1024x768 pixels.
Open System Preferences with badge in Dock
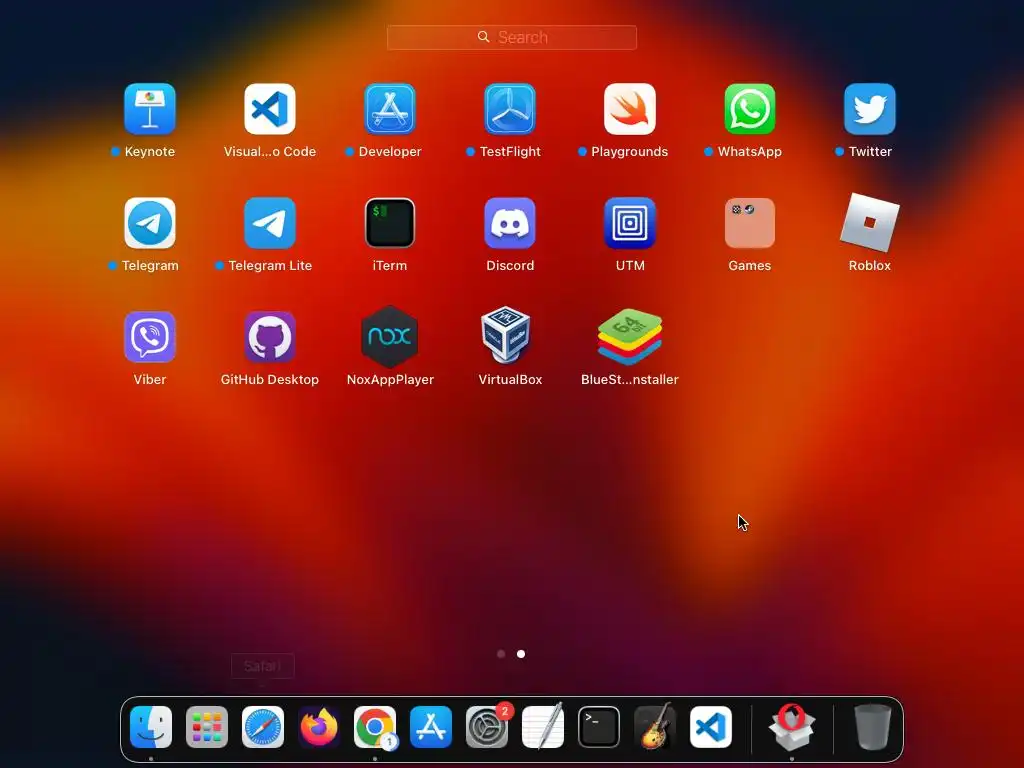pyautogui.click(x=487, y=727)
